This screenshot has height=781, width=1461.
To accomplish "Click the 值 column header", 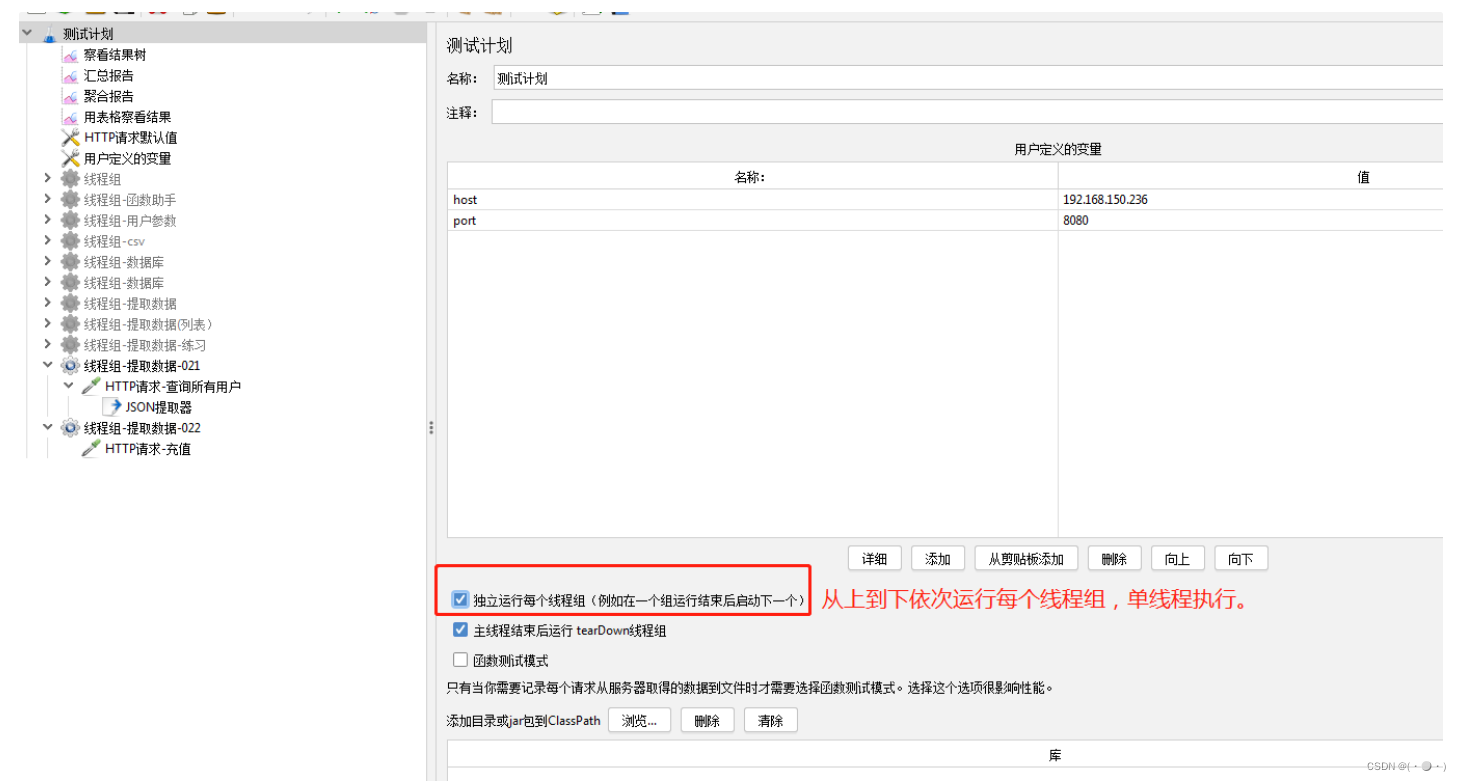I will (x=1251, y=177).
